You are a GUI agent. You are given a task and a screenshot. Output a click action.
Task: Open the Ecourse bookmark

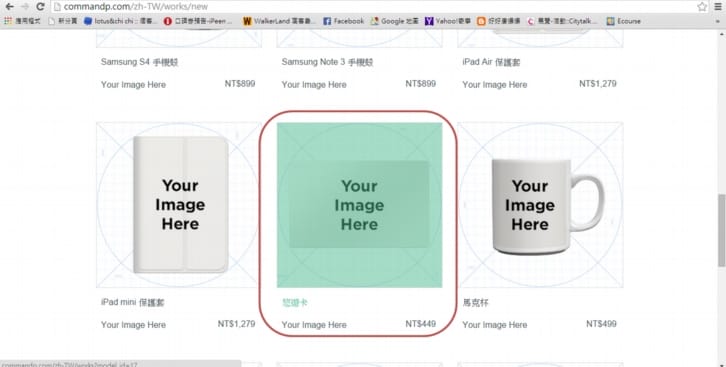pyautogui.click(x=624, y=21)
